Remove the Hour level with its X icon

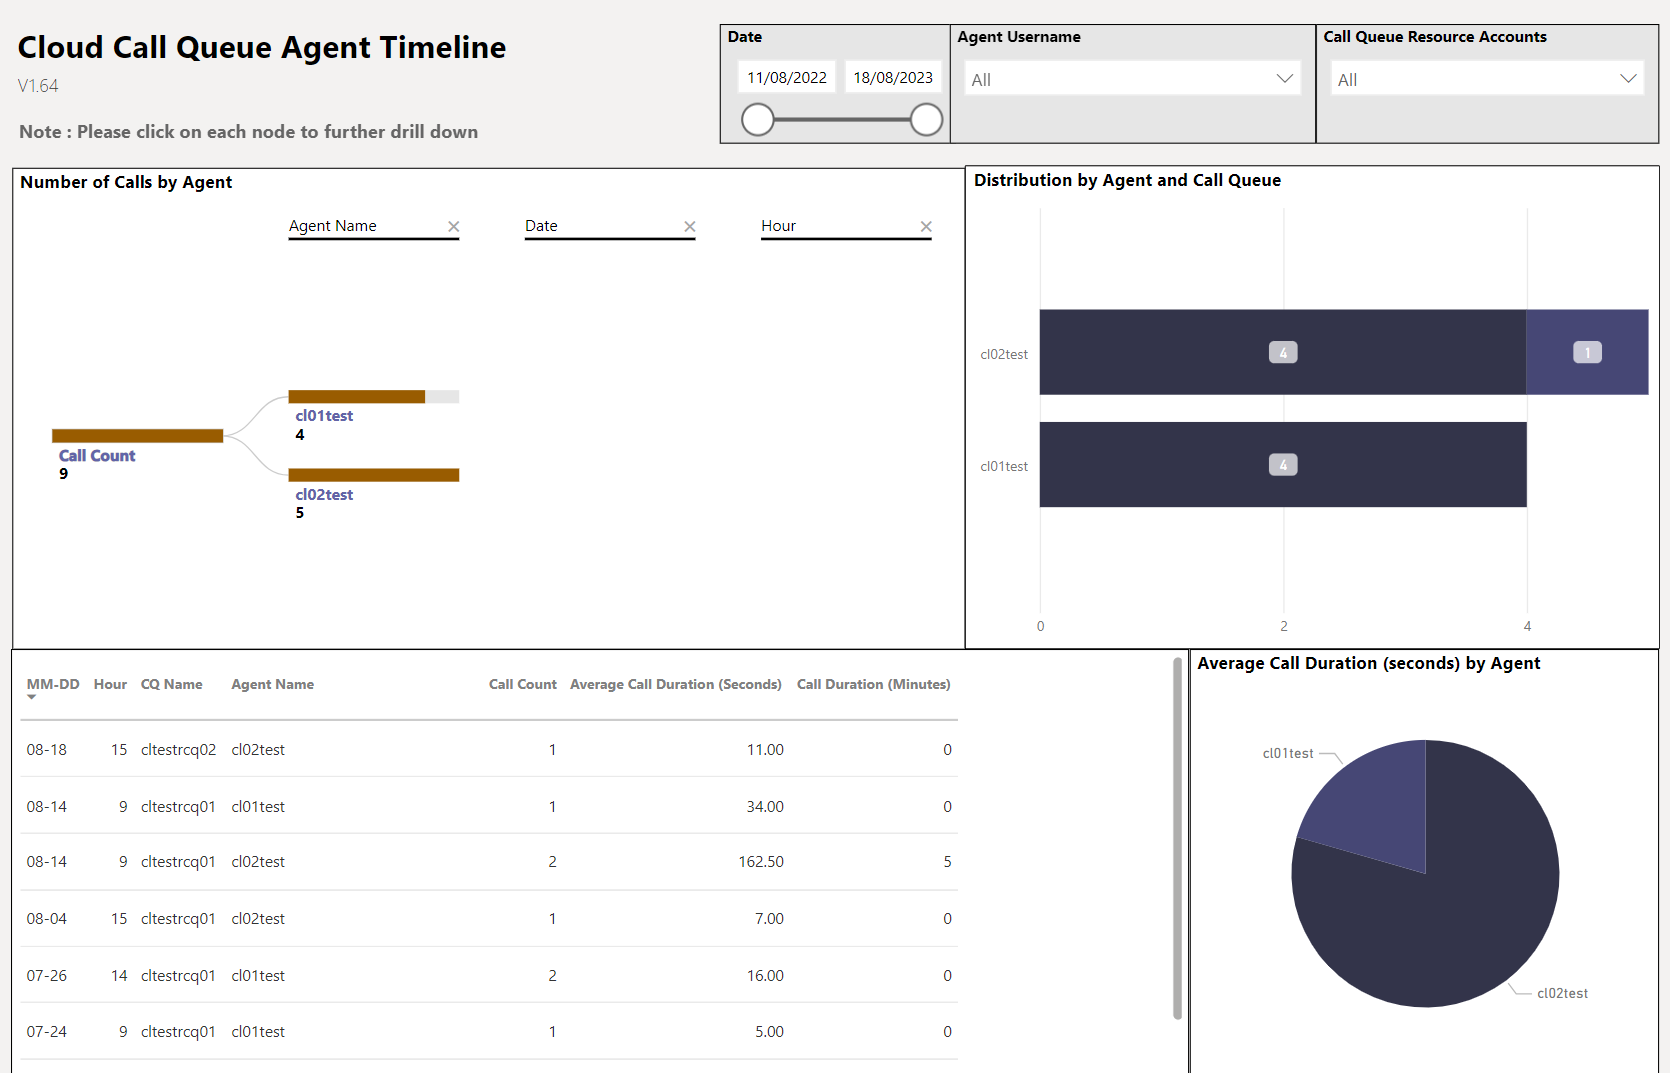[x=926, y=227]
